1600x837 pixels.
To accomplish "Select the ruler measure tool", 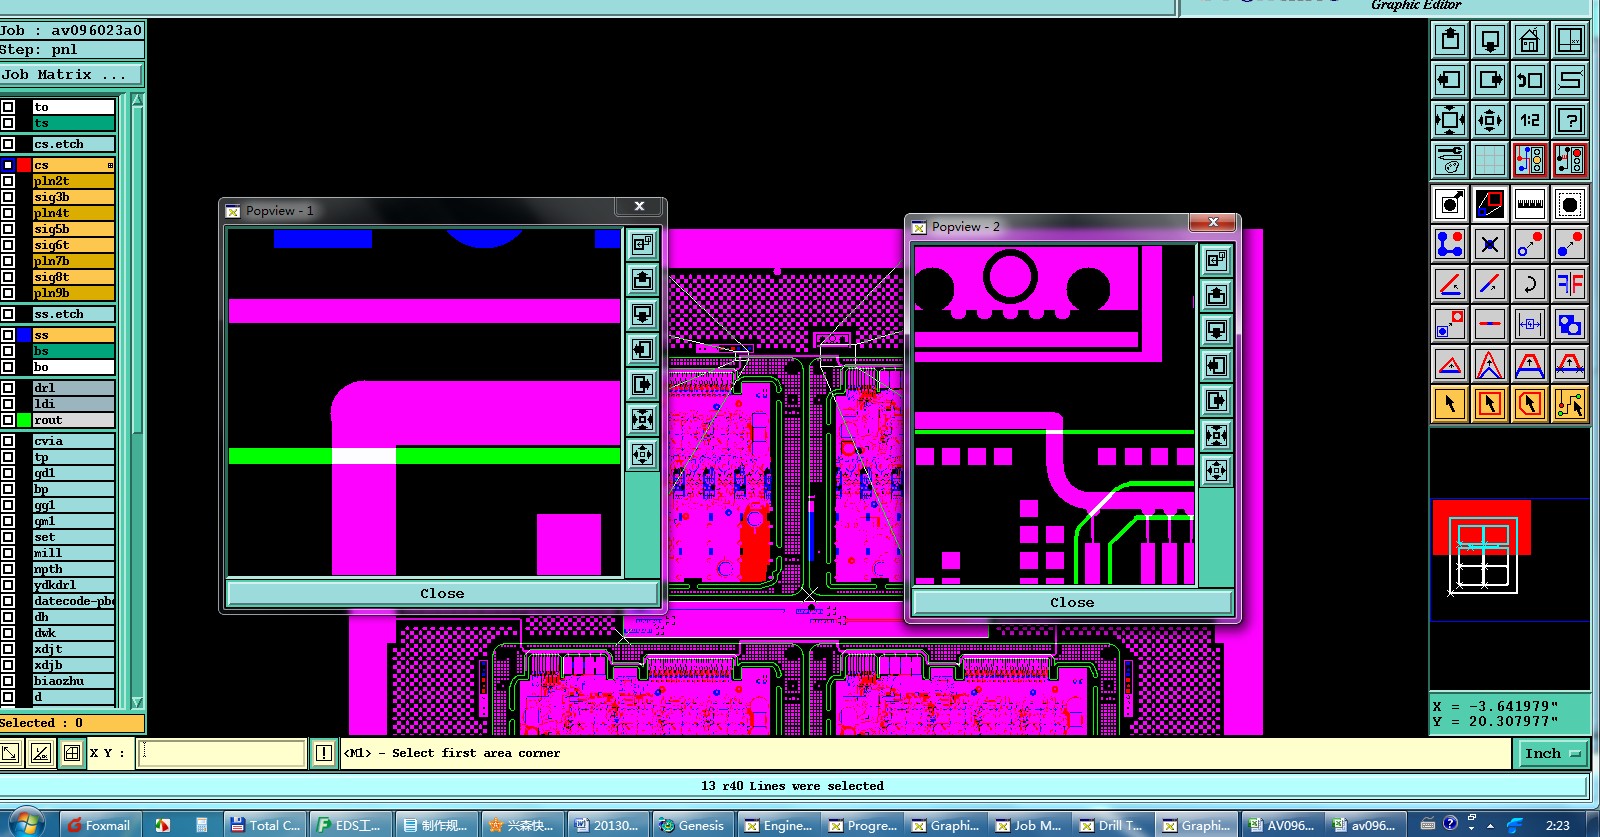I will point(1530,204).
